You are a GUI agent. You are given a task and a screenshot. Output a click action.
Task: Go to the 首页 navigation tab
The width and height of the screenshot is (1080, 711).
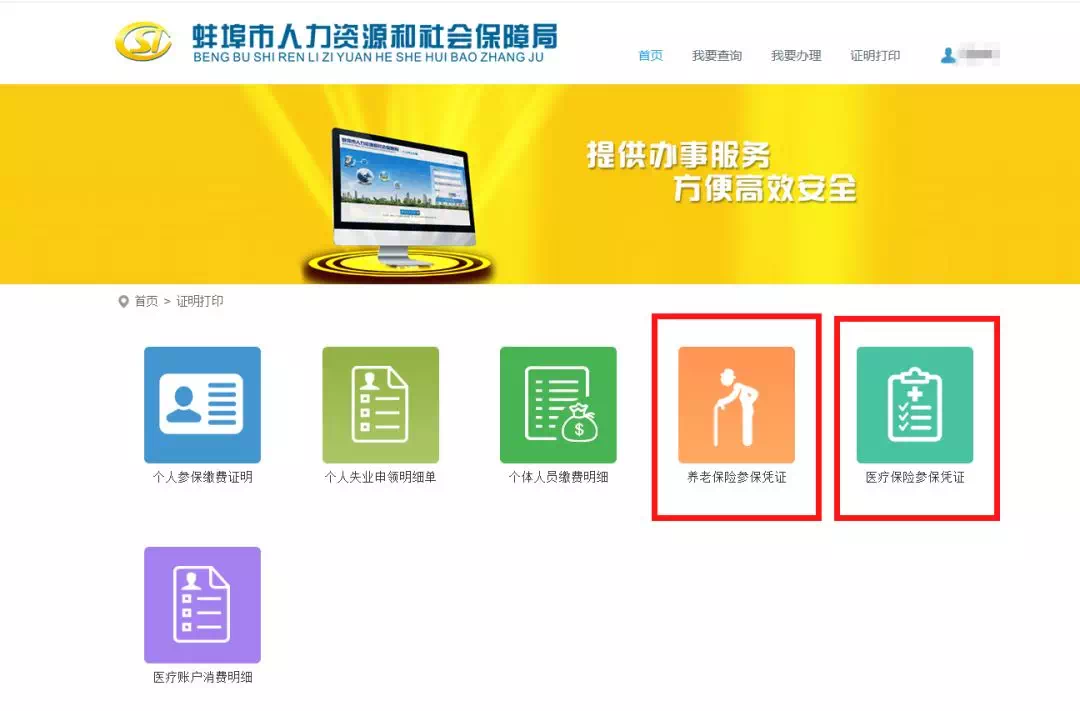[650, 55]
